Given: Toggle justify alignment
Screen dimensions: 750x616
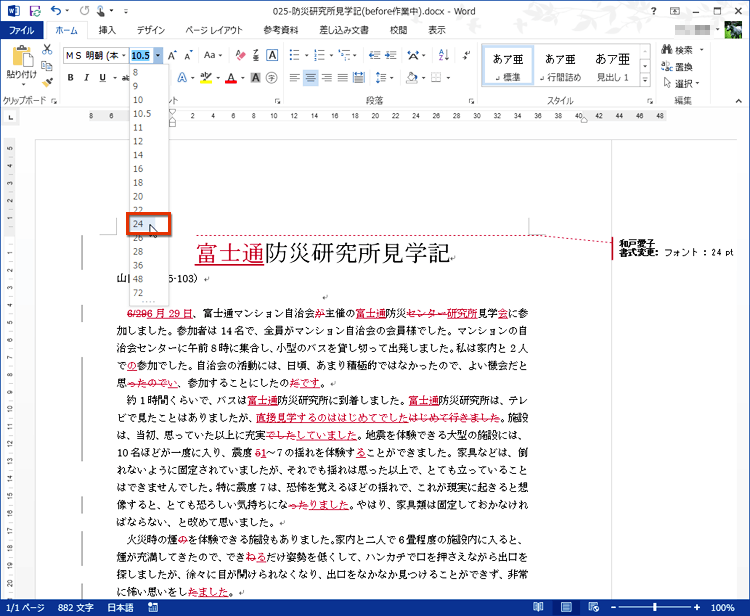Looking at the screenshot, I should [x=342, y=77].
